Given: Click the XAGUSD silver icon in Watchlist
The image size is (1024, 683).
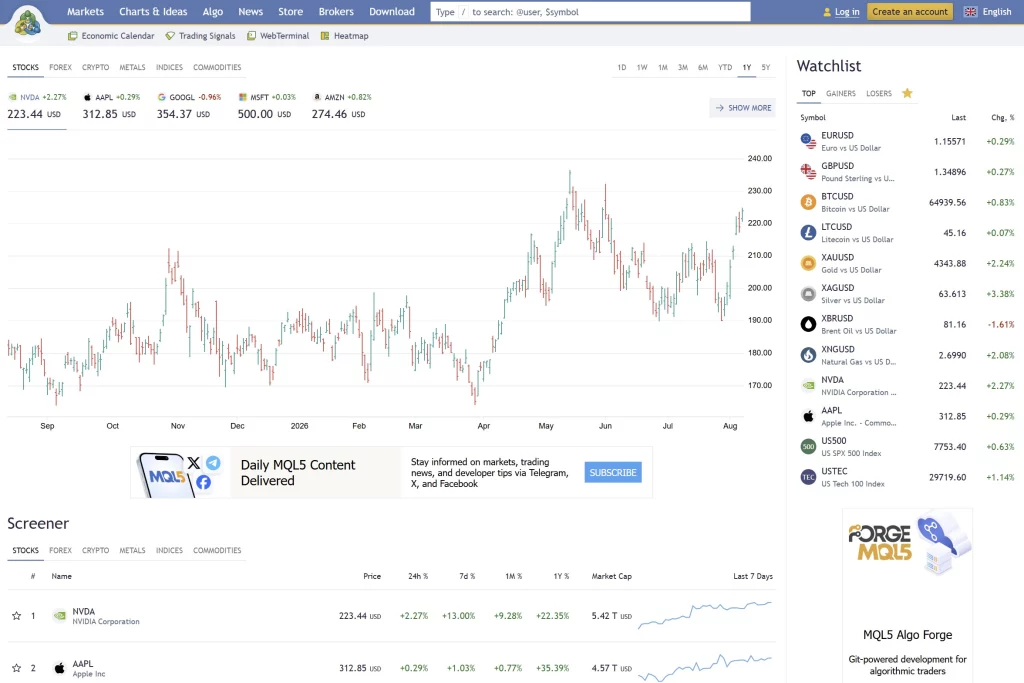Looking at the screenshot, I should pos(808,294).
